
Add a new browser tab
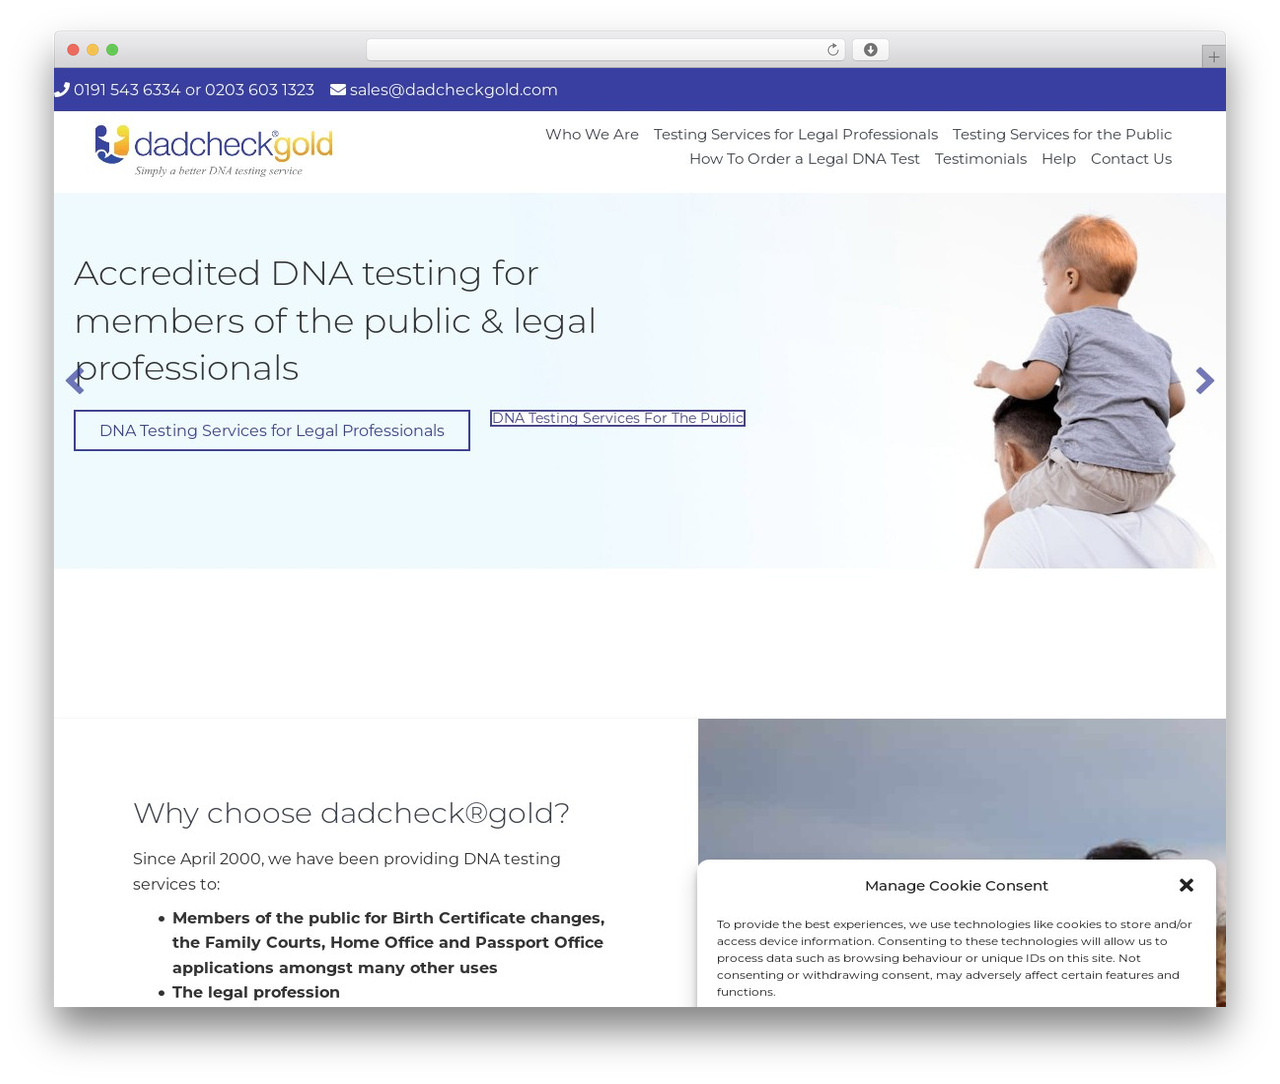click(x=1213, y=57)
